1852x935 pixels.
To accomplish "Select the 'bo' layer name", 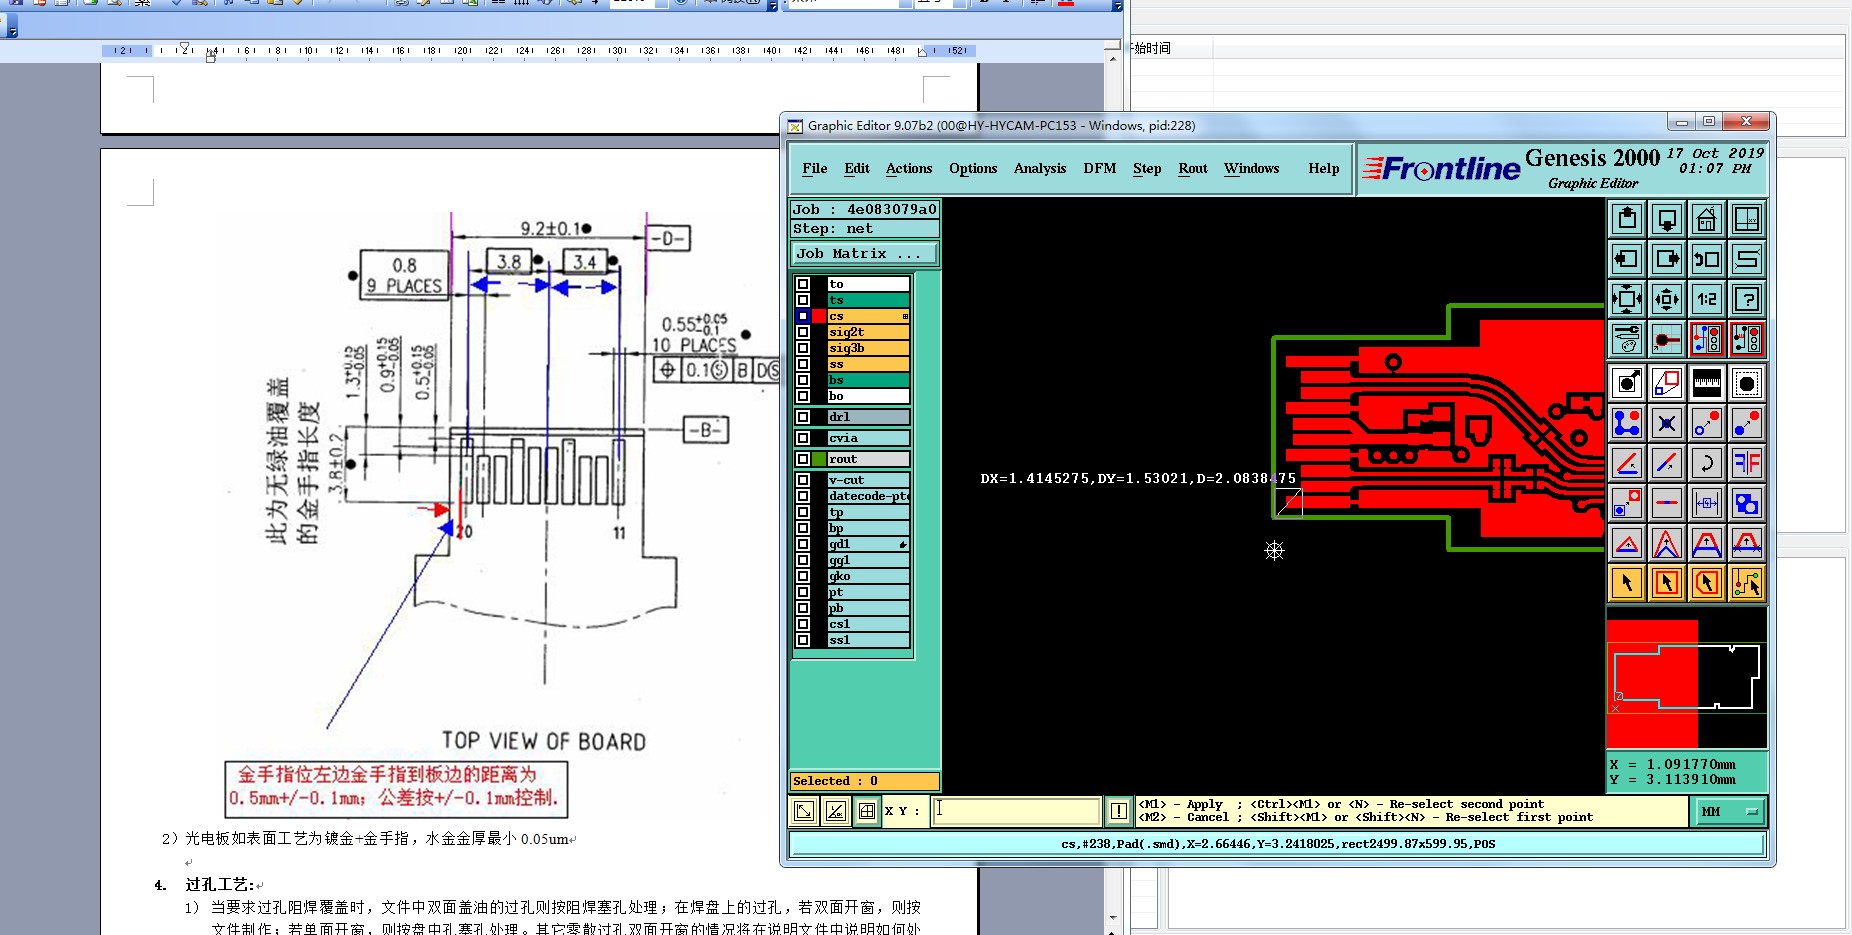I will 868,396.
